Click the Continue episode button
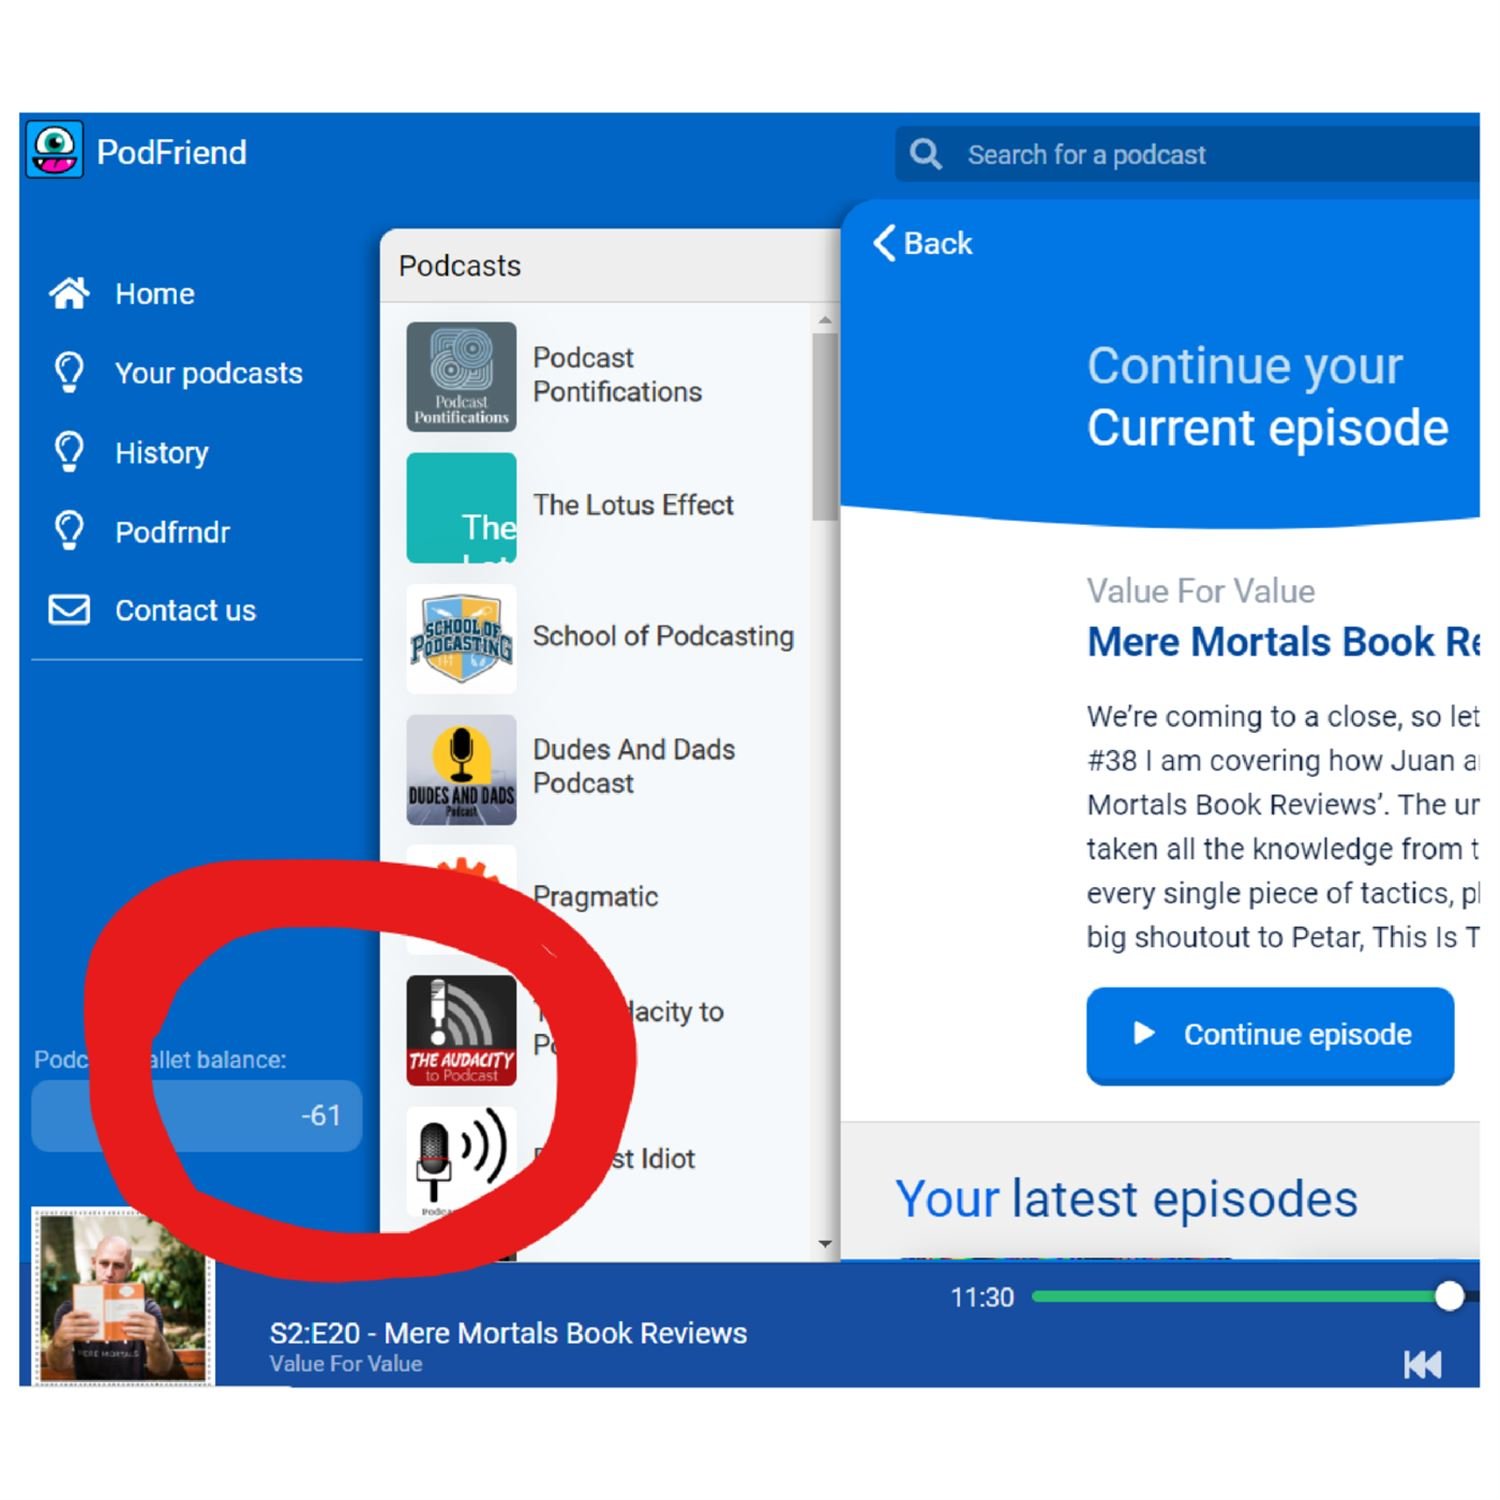The image size is (1500, 1500). [1270, 1034]
